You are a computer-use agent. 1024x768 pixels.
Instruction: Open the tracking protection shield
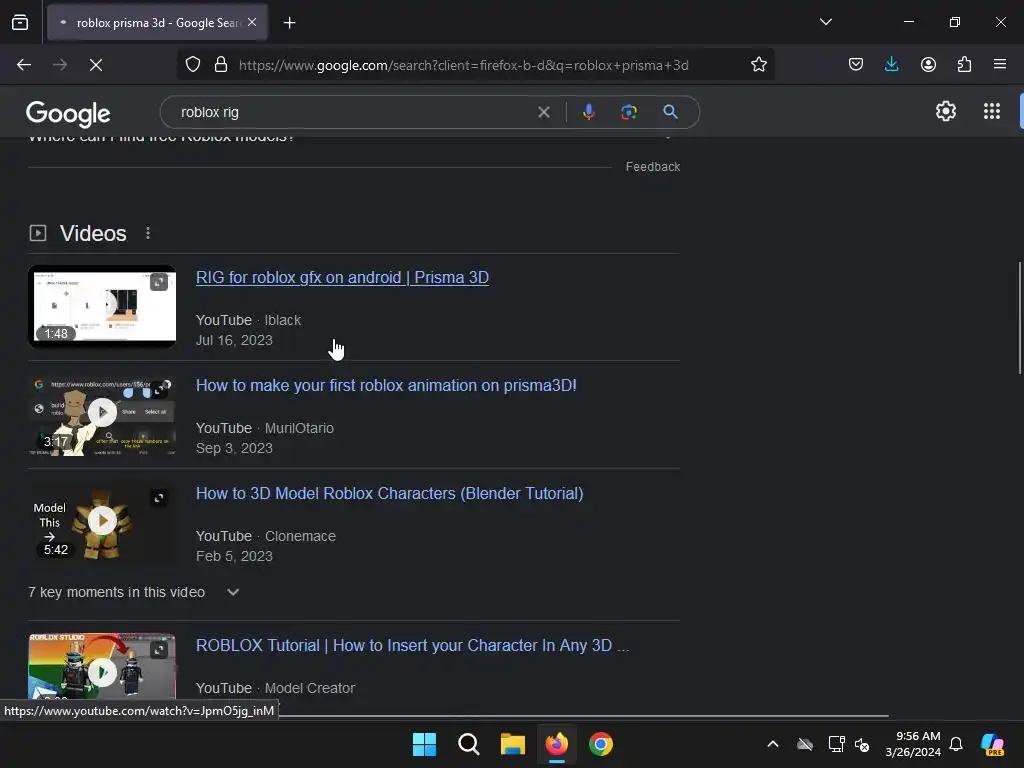(193, 65)
